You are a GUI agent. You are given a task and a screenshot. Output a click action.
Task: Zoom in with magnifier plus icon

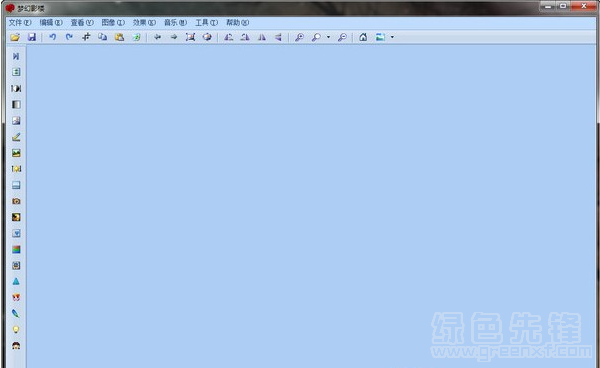click(x=299, y=37)
